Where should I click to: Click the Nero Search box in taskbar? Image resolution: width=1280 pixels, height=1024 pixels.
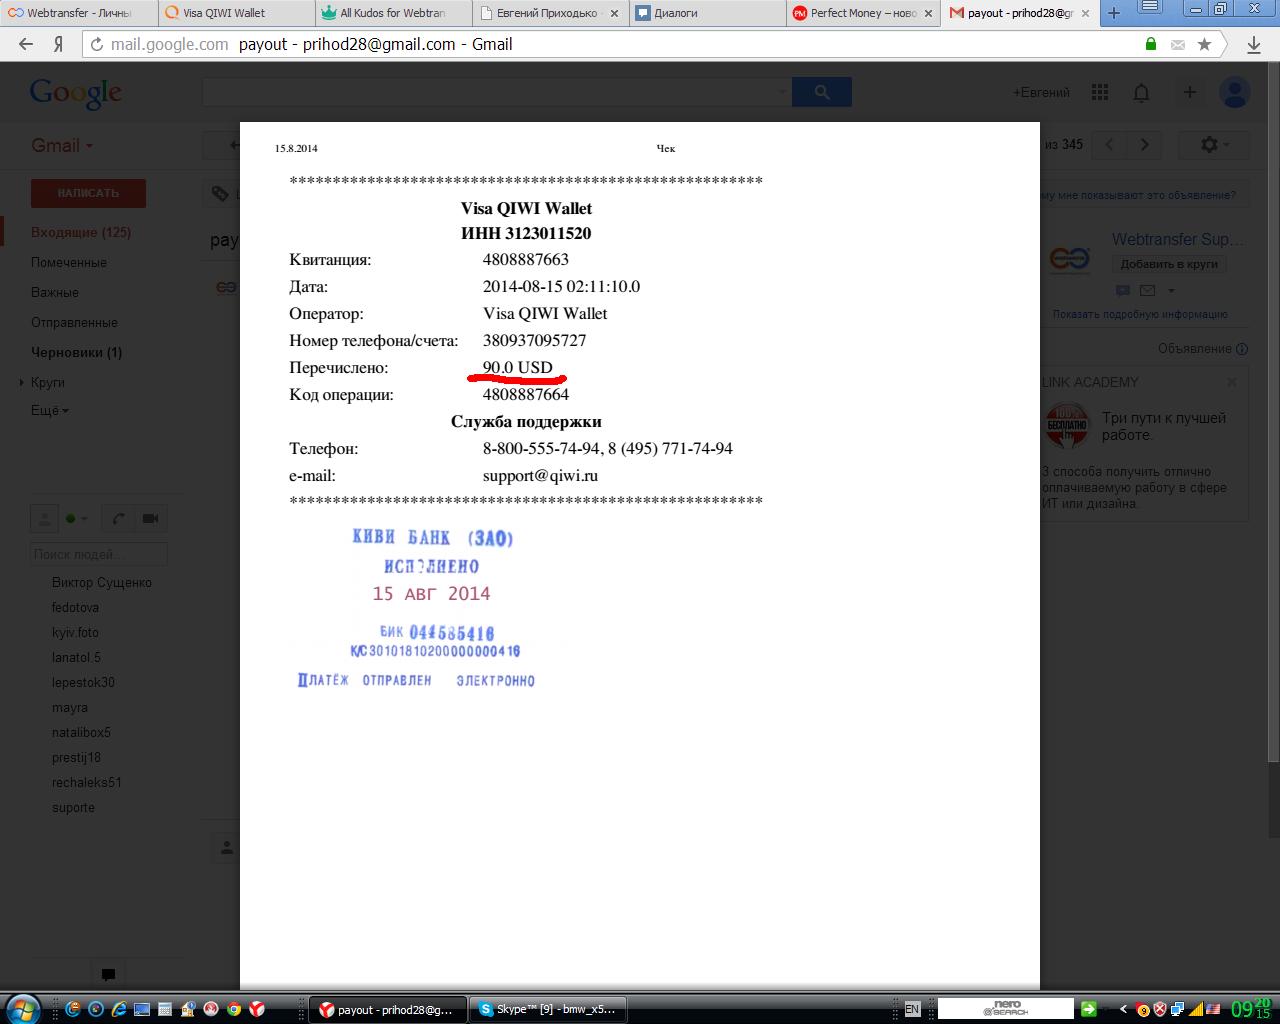(1005, 1010)
